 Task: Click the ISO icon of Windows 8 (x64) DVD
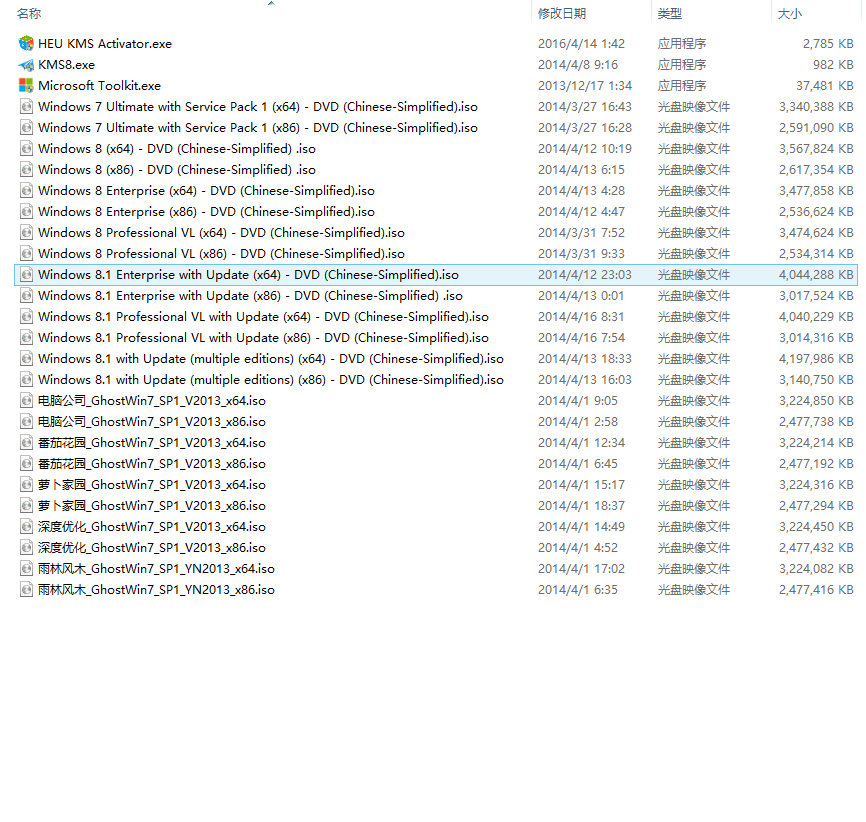(x=26, y=149)
